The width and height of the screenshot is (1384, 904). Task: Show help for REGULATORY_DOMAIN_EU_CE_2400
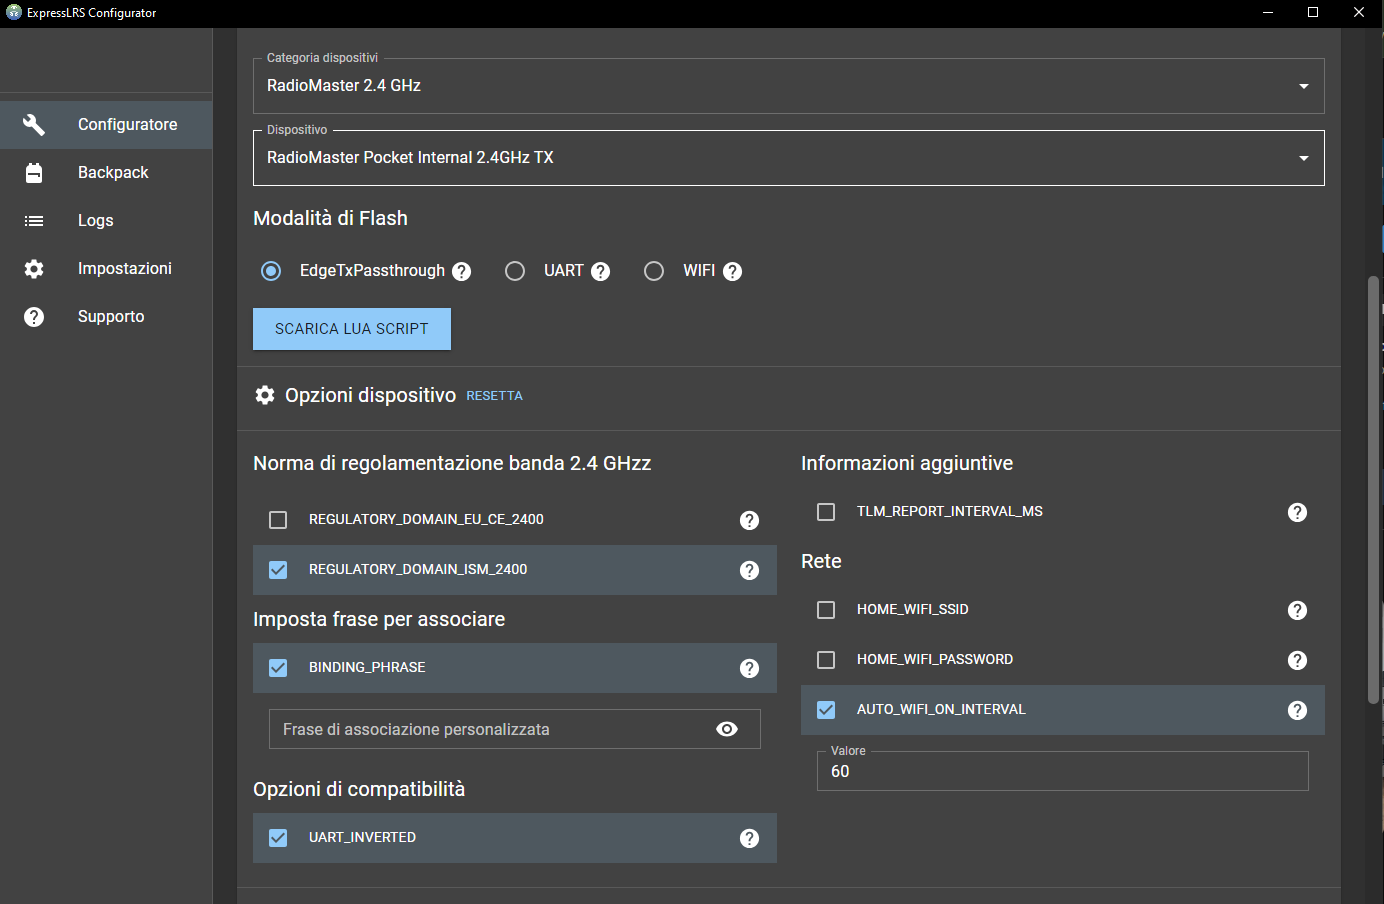tap(749, 520)
